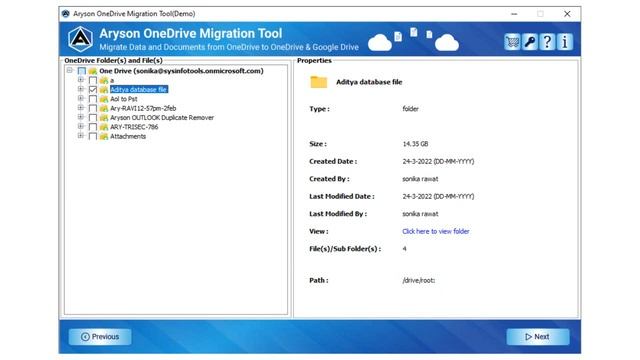
Task: Click the info about icon
Action: point(565,42)
